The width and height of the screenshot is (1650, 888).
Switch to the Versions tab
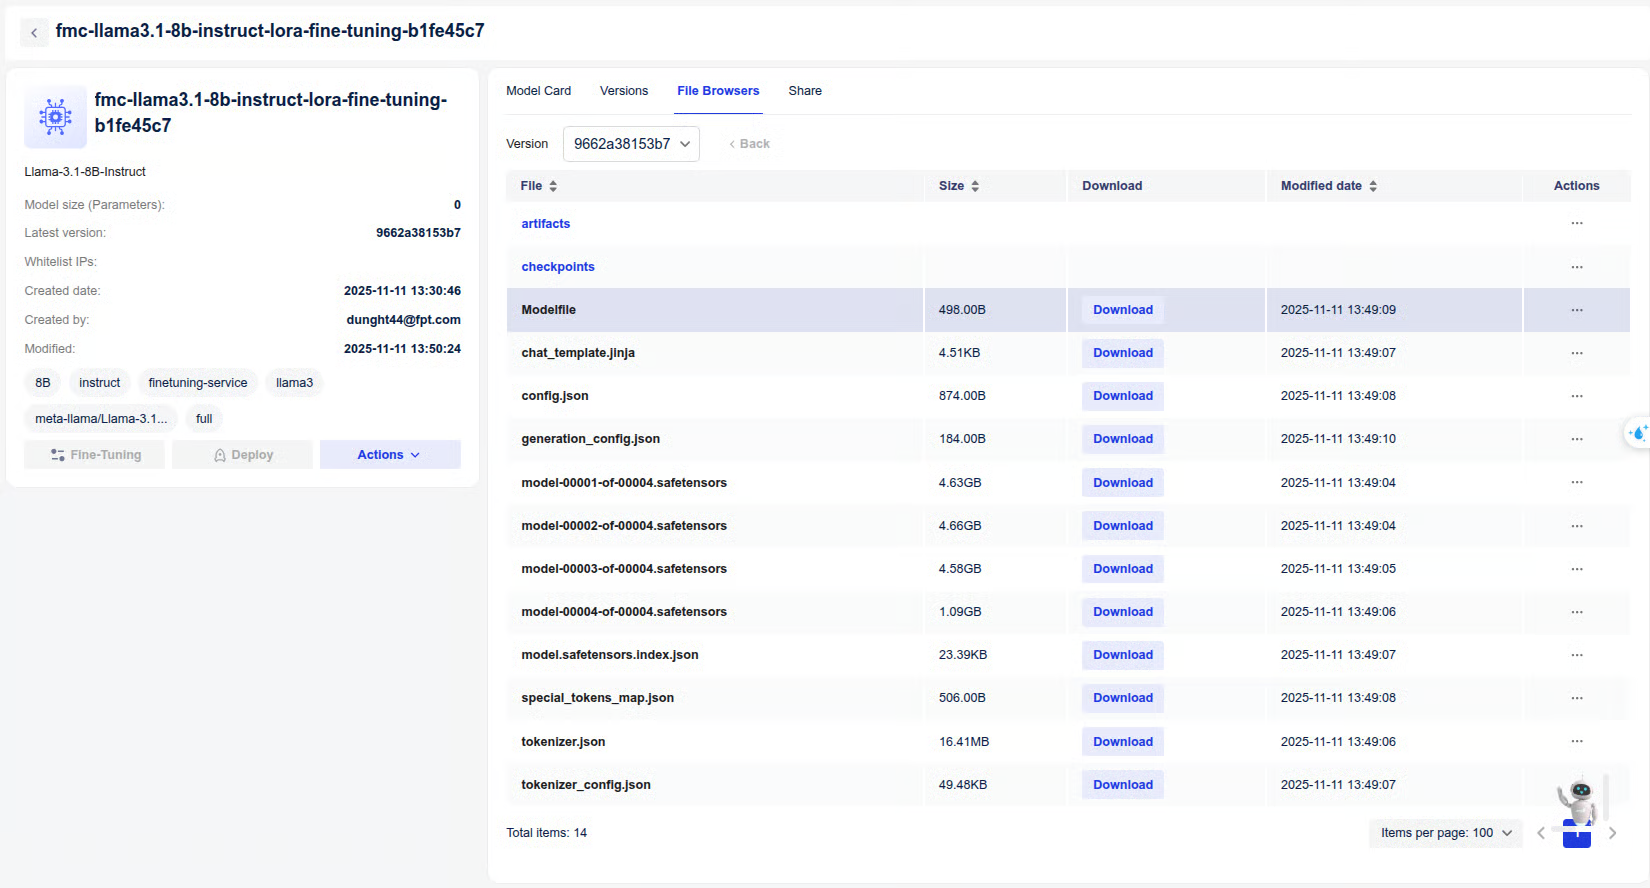(x=623, y=91)
